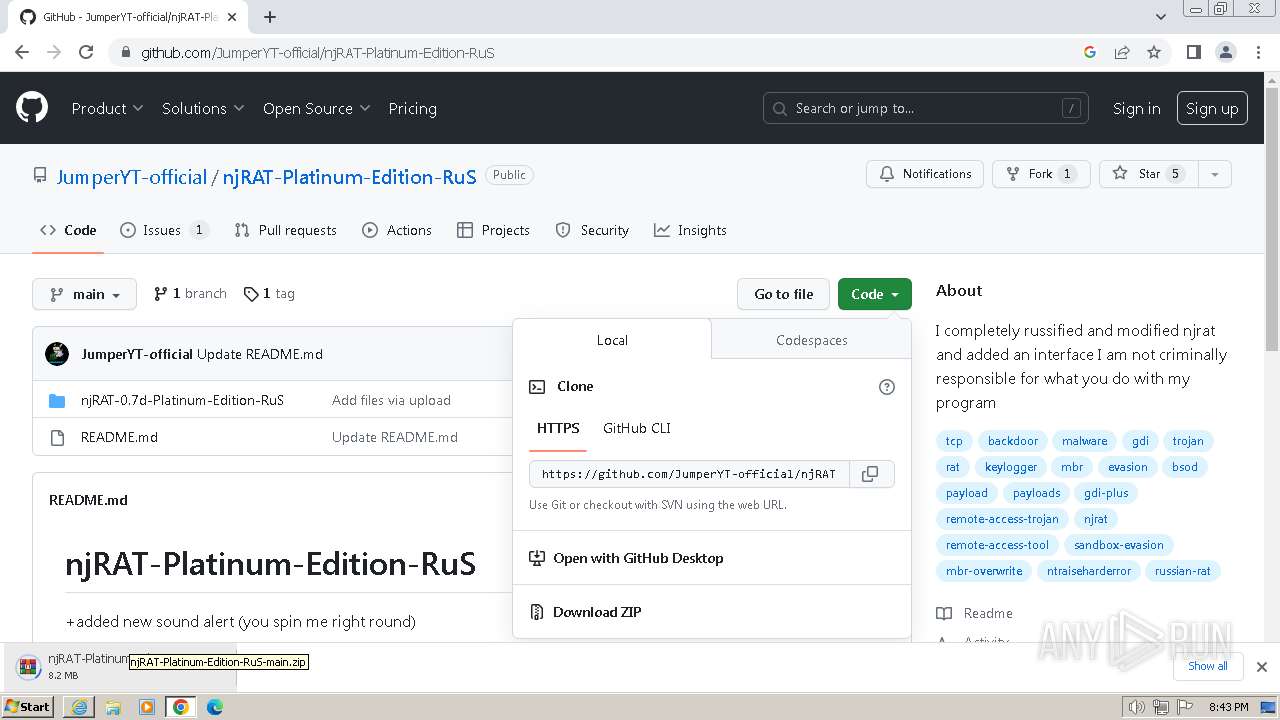The width and height of the screenshot is (1280, 720).
Task: Copy the HTTPS clone URL
Action: (871, 474)
